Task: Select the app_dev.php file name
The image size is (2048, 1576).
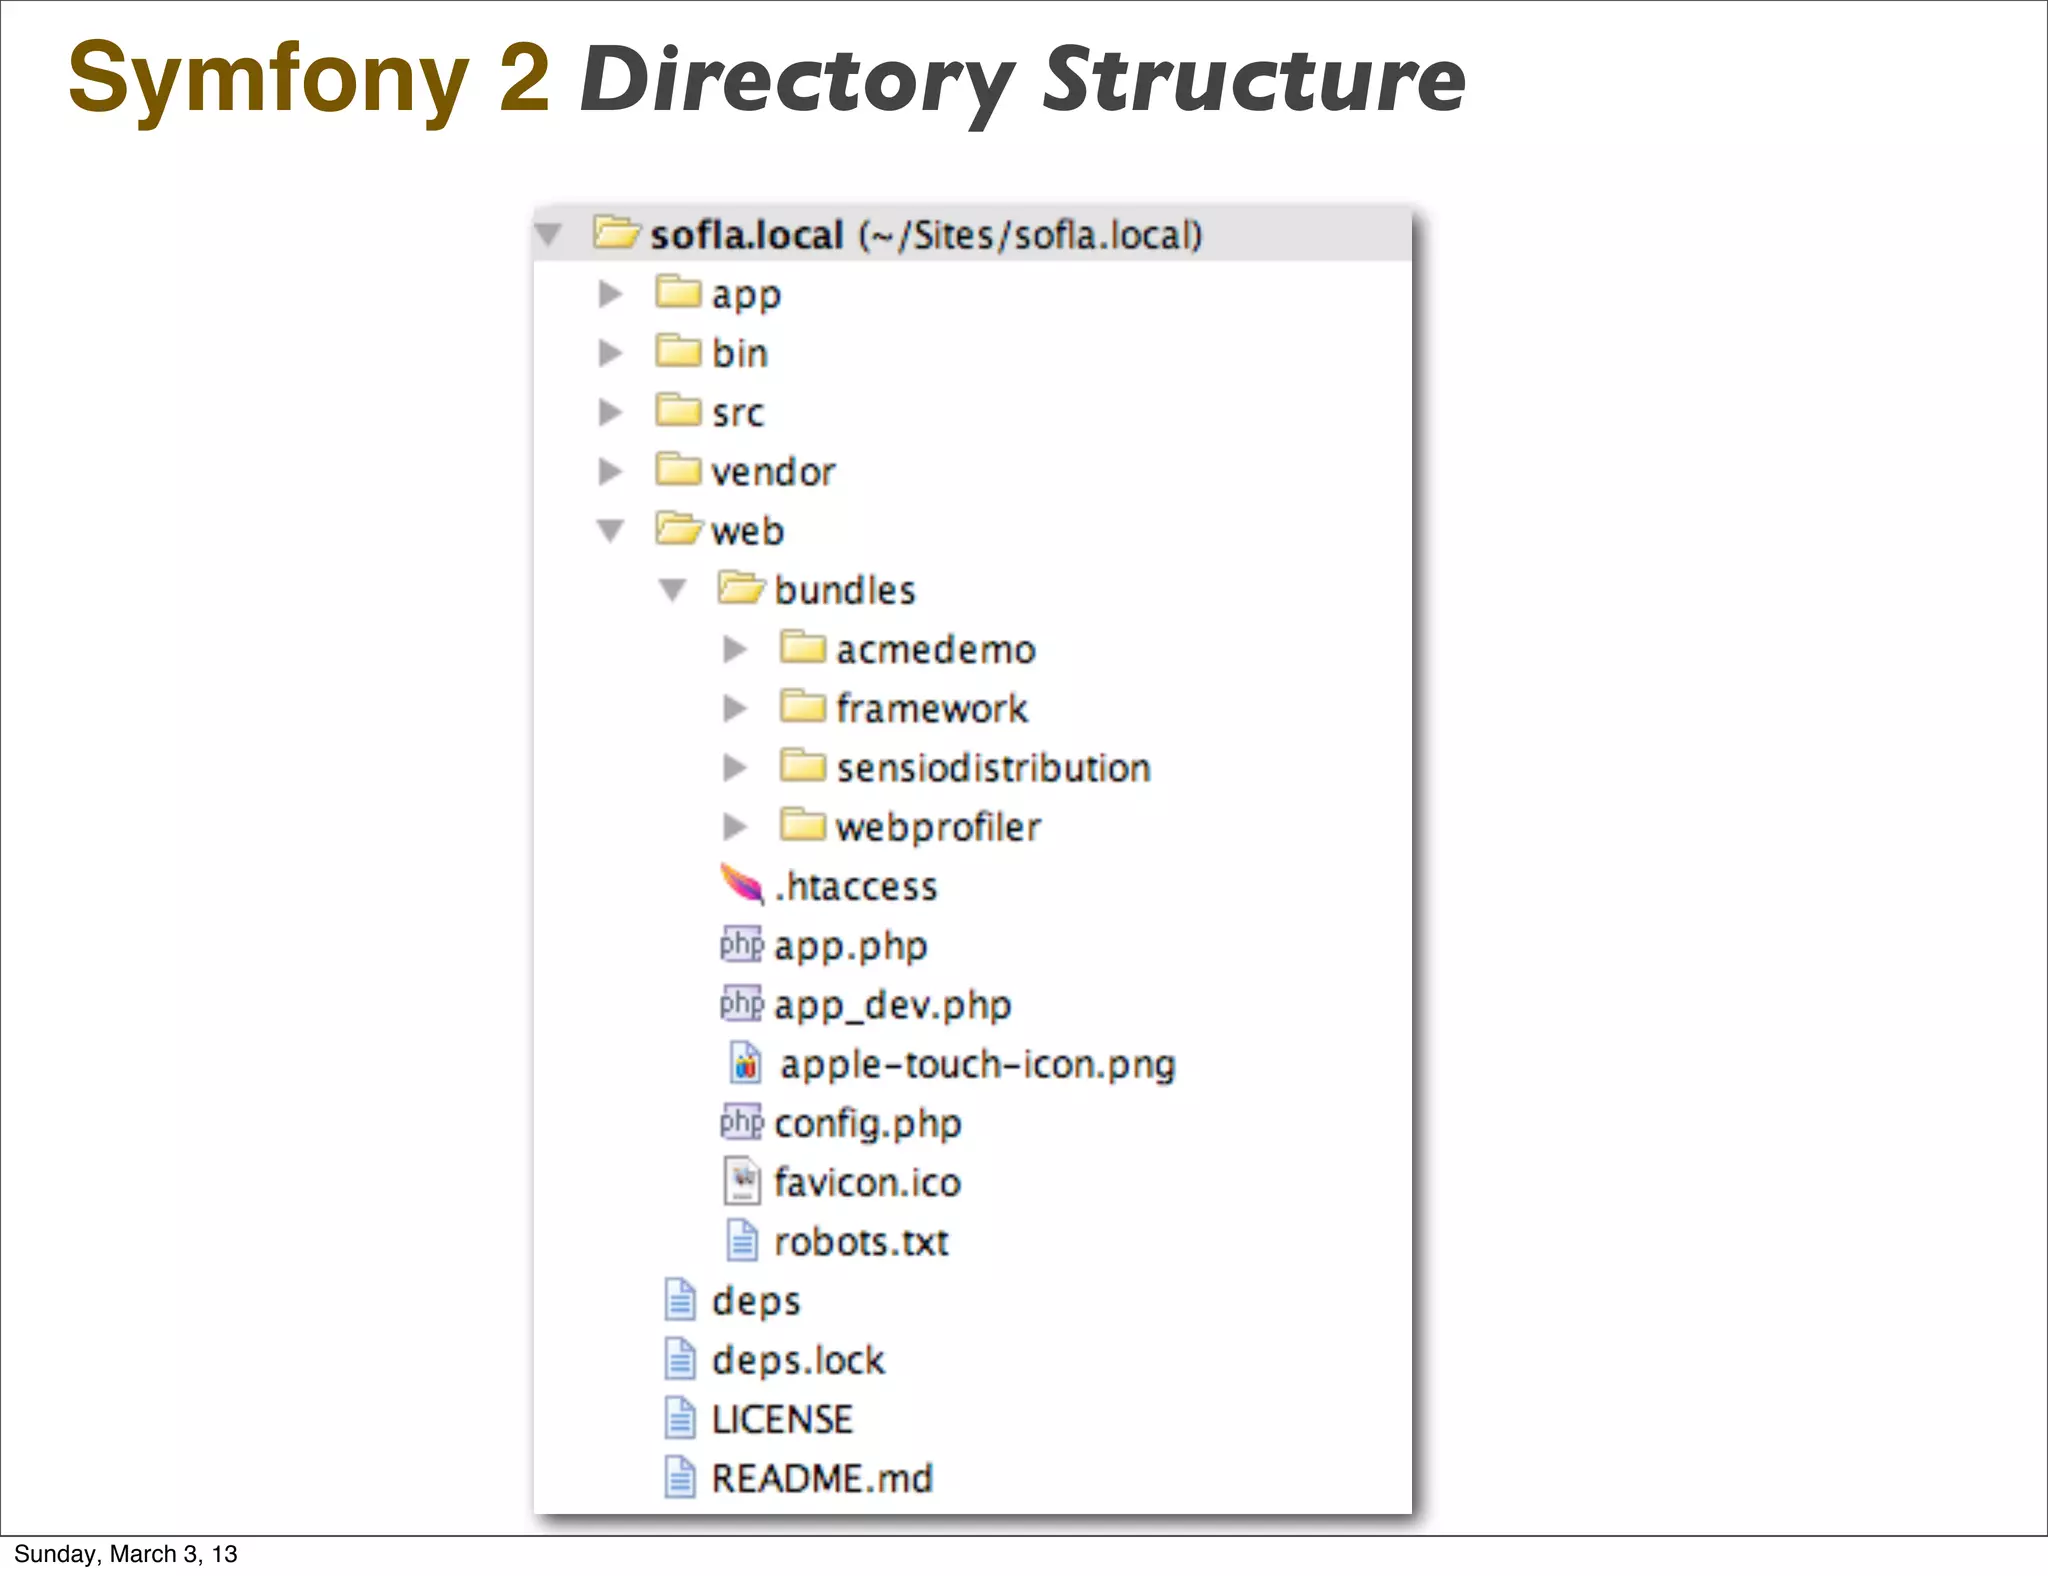Action: click(x=893, y=1006)
